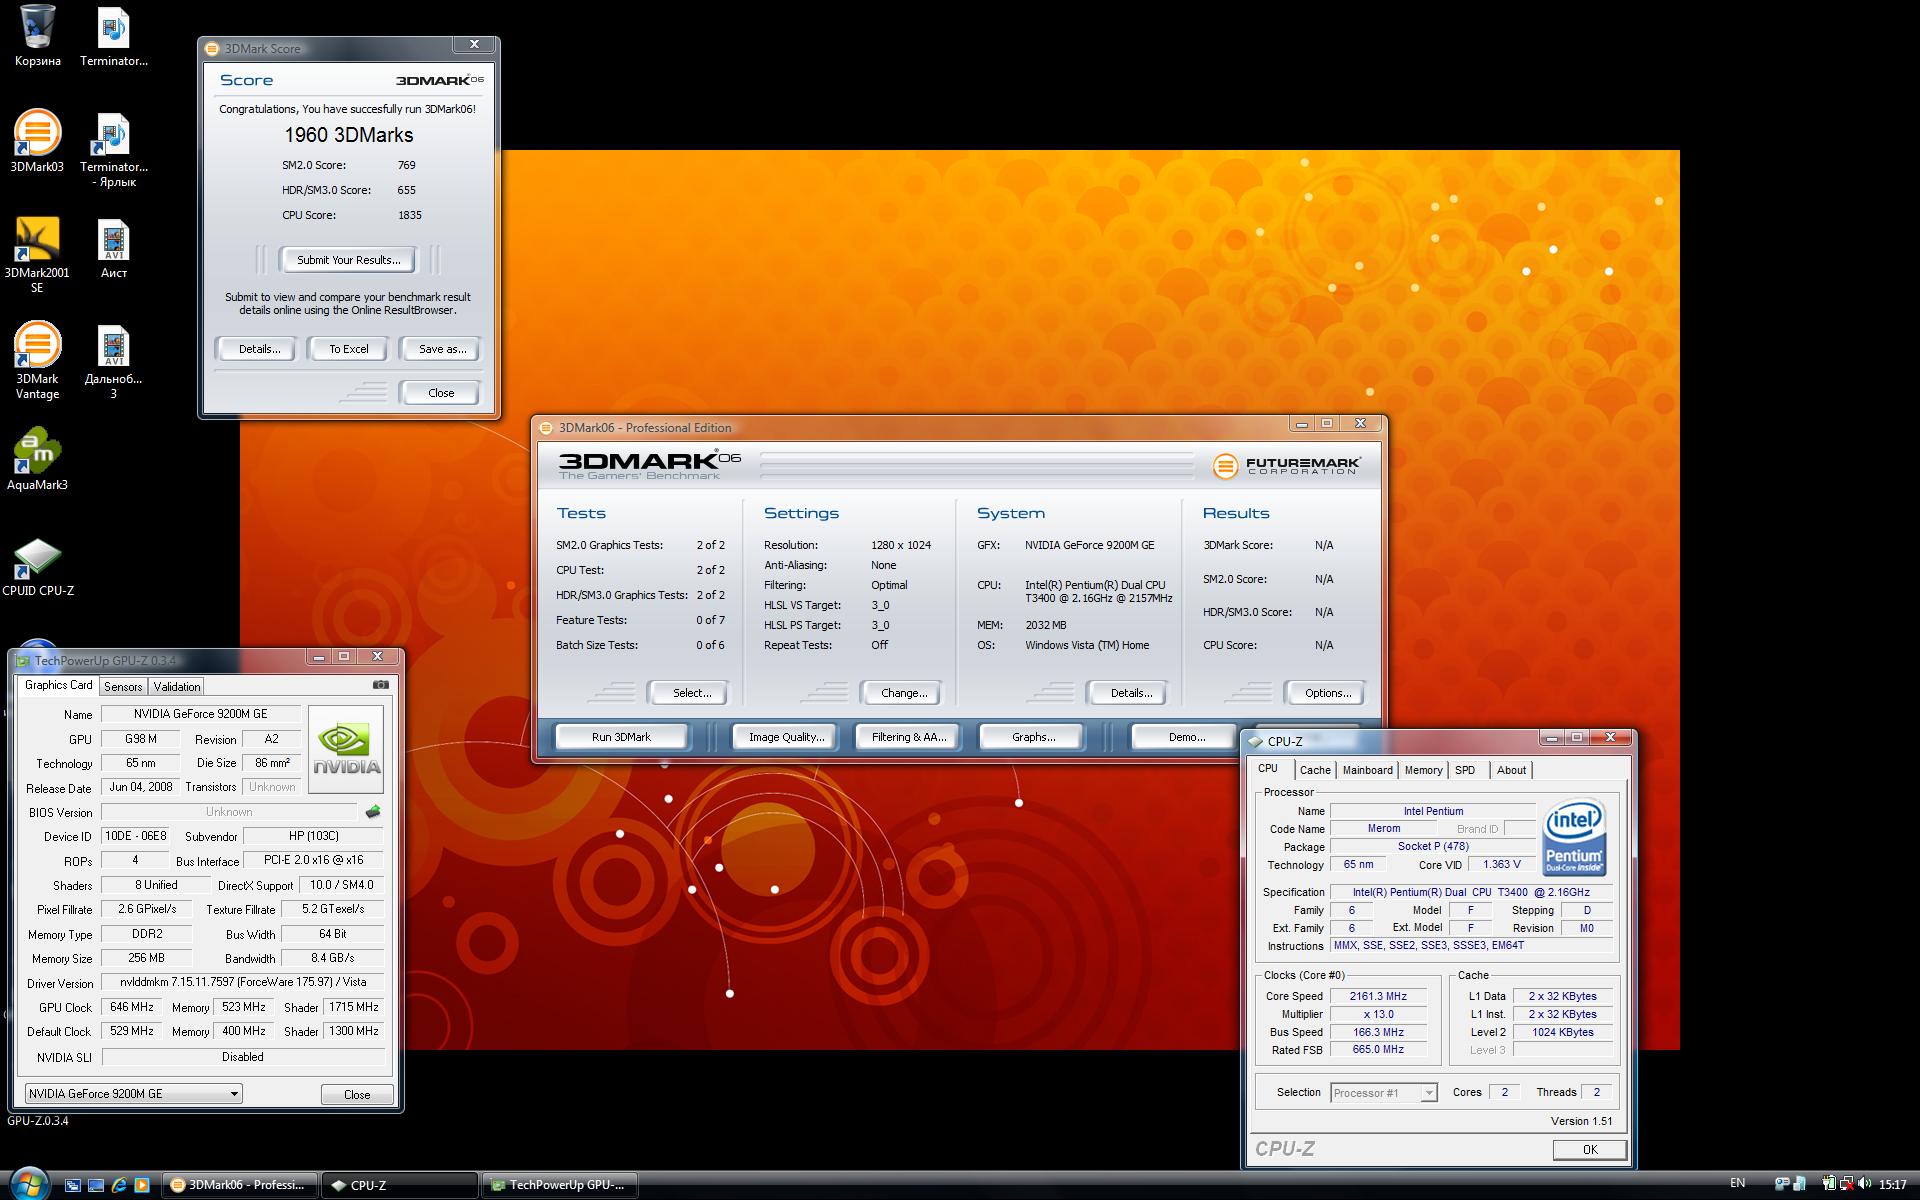The height and width of the screenshot is (1200, 1920).
Task: Click Details button in 3DMark Score window
Action: pos(259,349)
